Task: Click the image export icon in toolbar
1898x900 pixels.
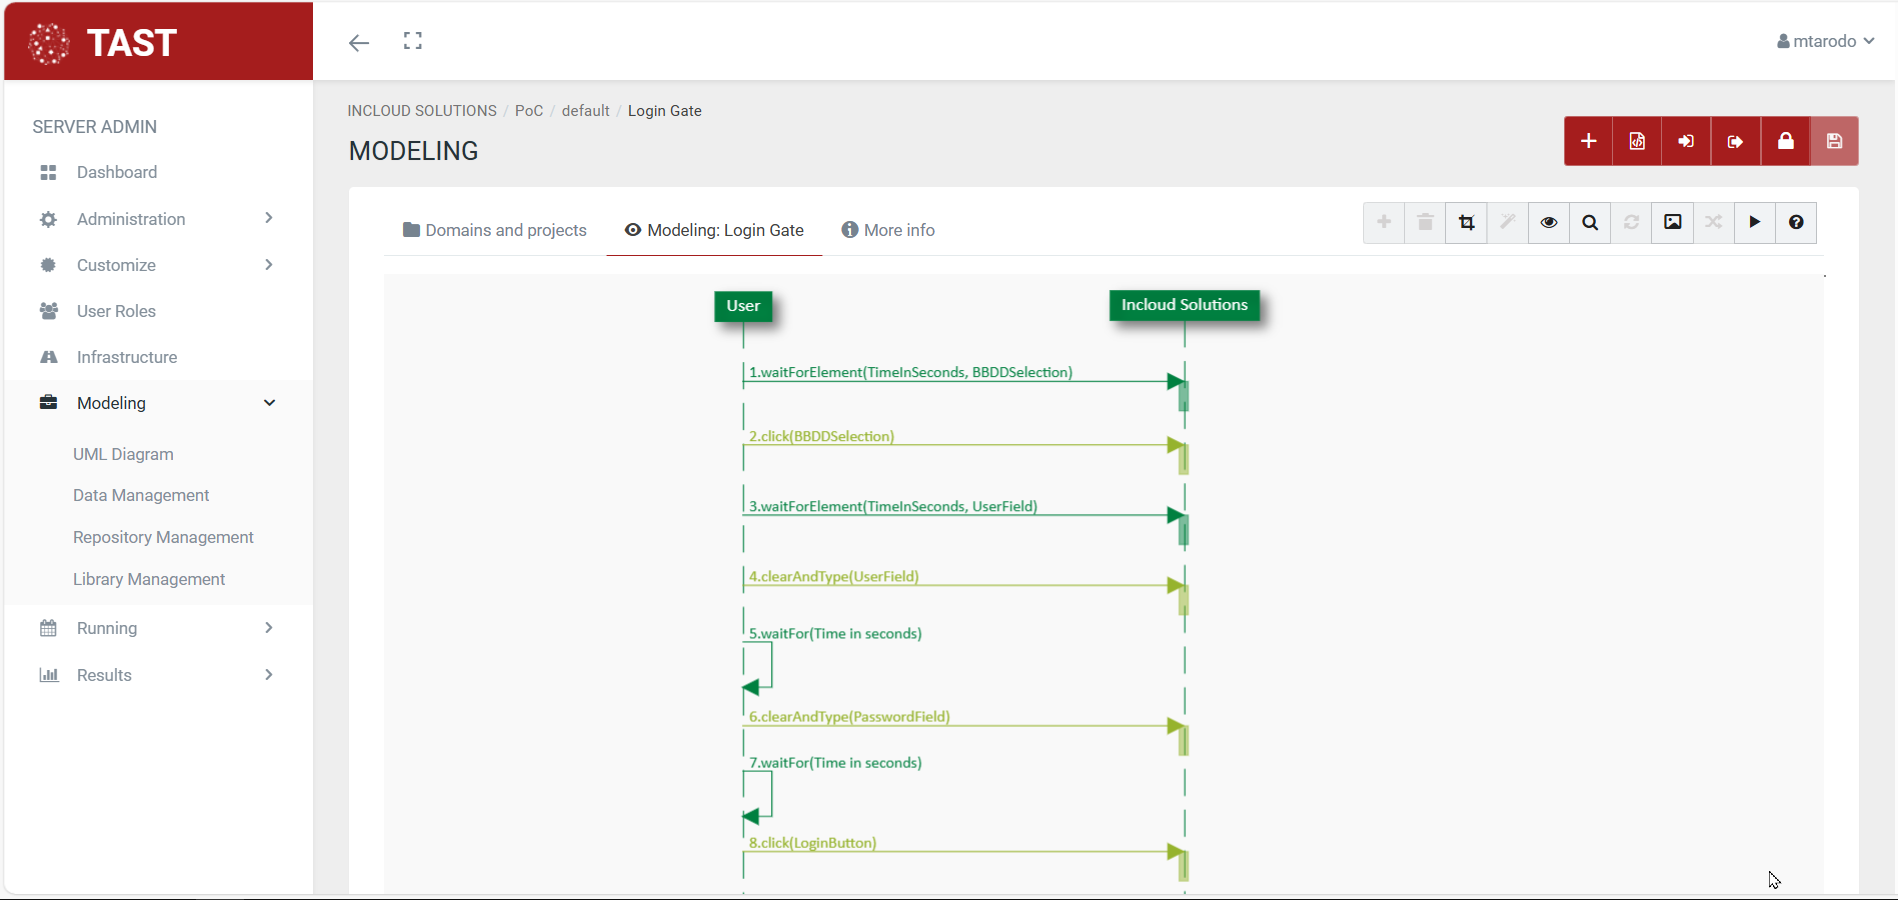Action: click(1672, 222)
